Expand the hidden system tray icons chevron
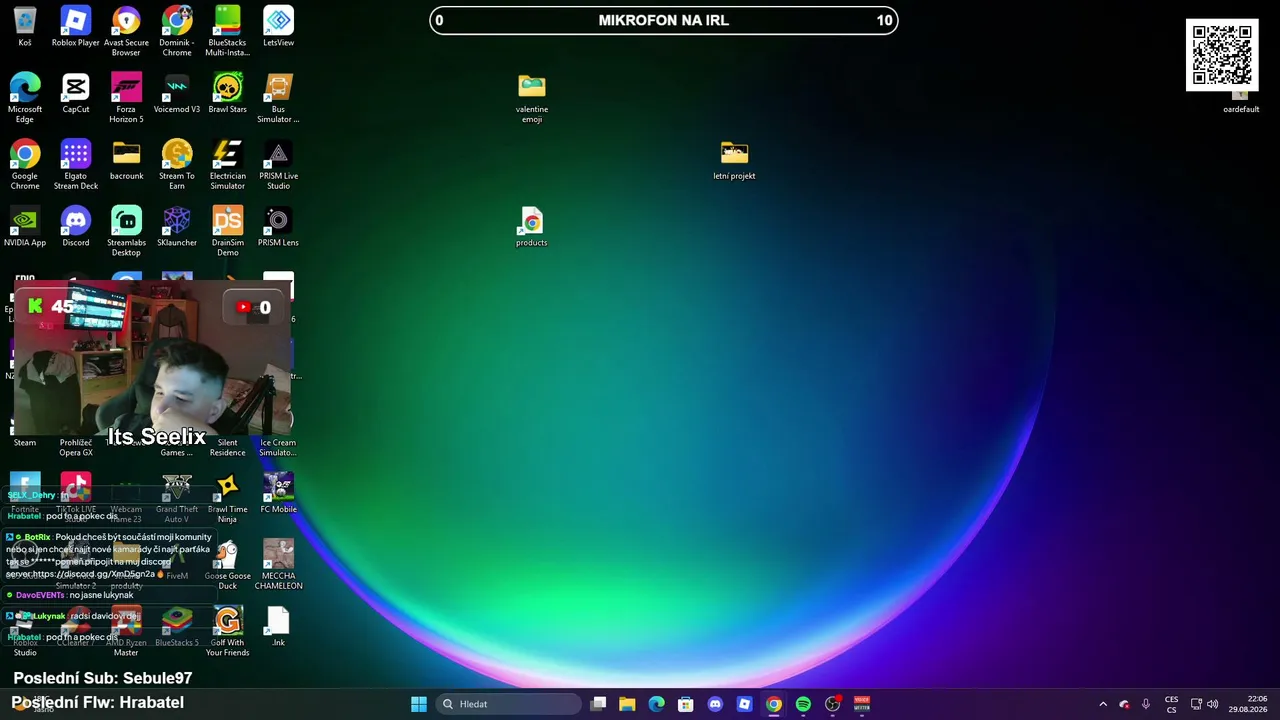This screenshot has height=720, width=1280. click(x=1103, y=704)
